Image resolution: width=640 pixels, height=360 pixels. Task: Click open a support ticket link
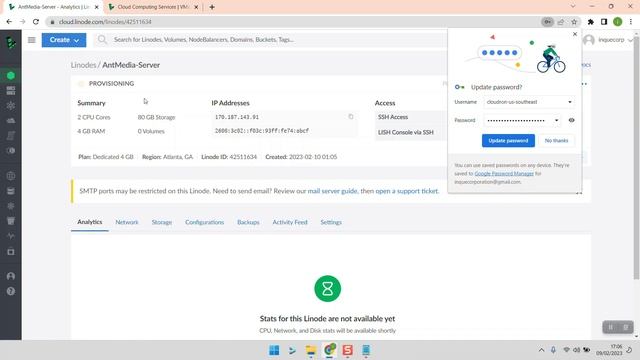pyautogui.click(x=407, y=191)
